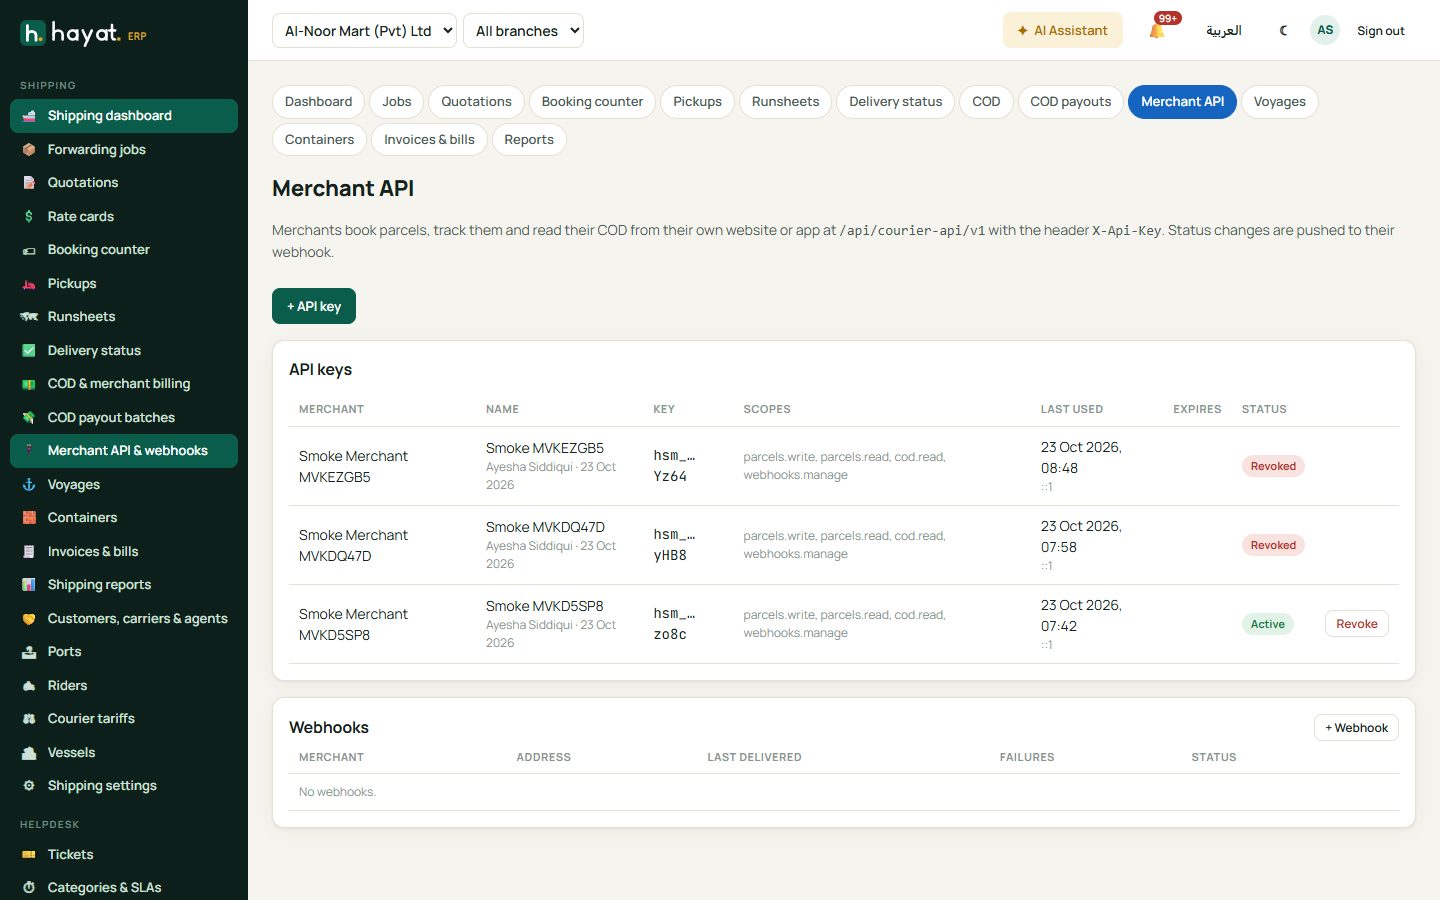Go to the Invoices & bills tab
The image size is (1440, 900).
(429, 140)
